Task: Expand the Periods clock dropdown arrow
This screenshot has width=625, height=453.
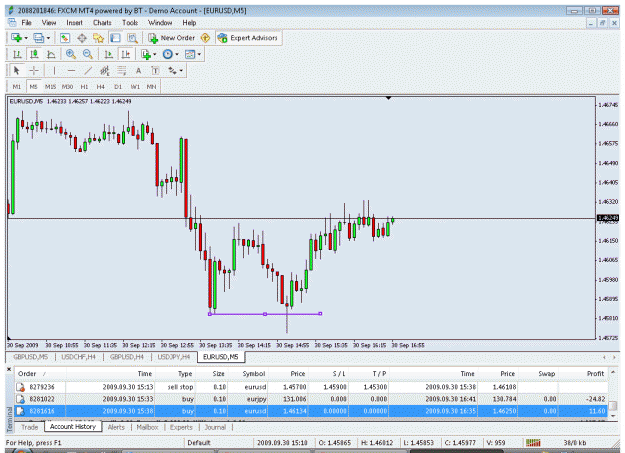Action: pos(177,55)
